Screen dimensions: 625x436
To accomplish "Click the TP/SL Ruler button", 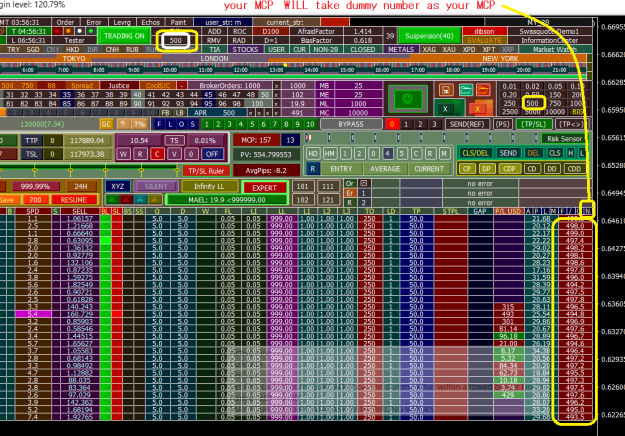I will pyautogui.click(x=206, y=171).
